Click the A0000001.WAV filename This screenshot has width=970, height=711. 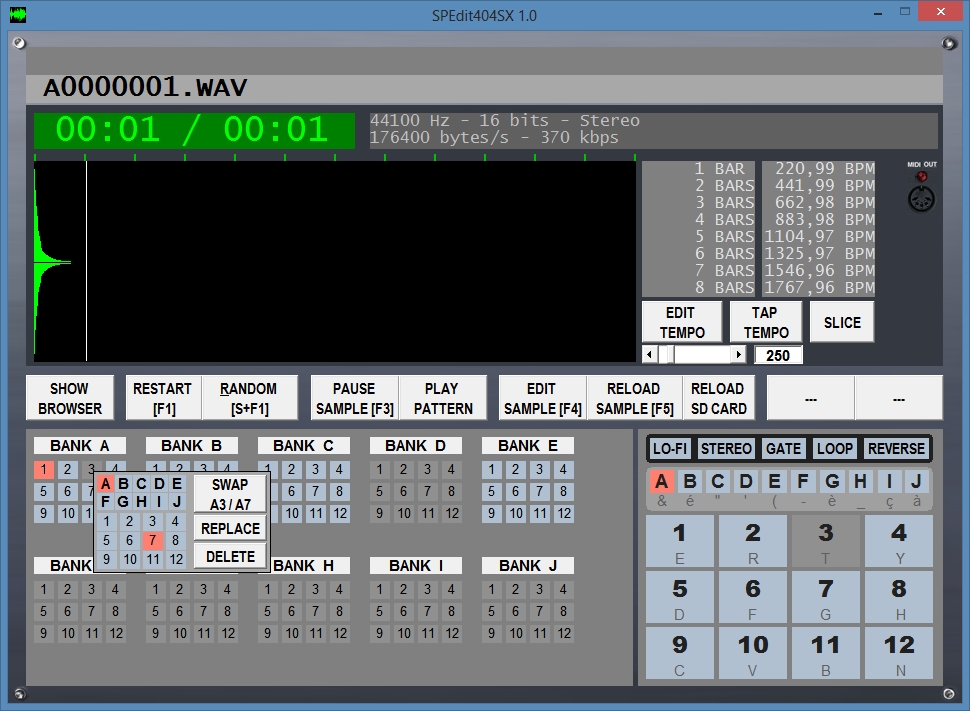(x=145, y=87)
